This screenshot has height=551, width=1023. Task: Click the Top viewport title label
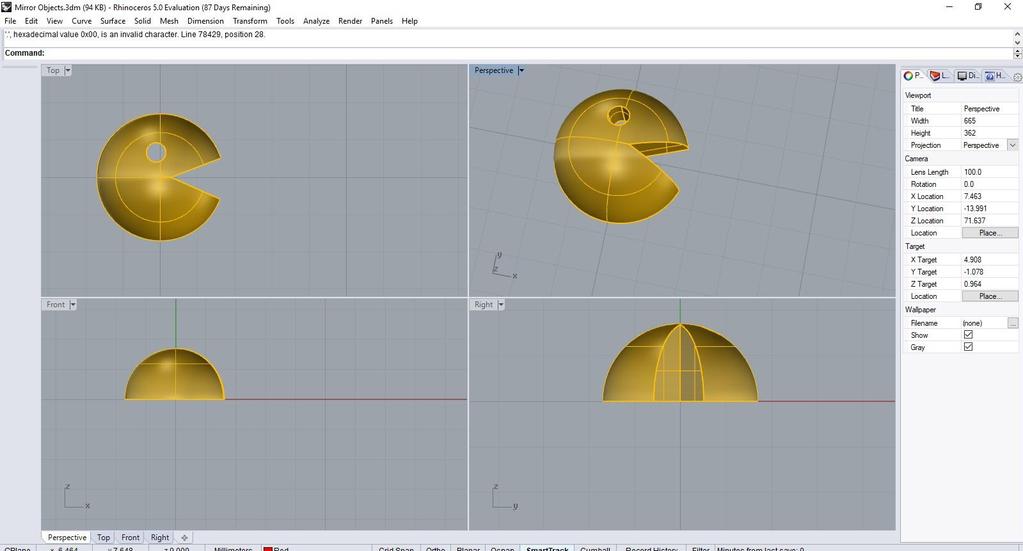point(53,70)
